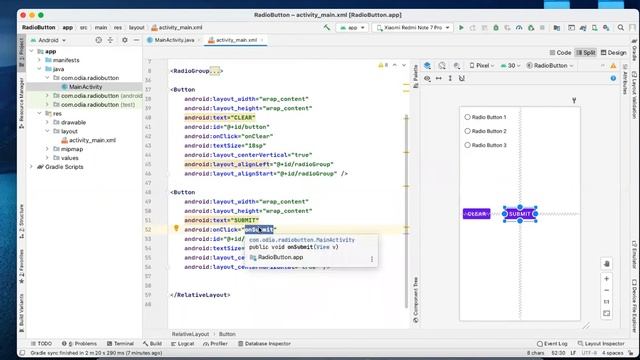Click the vertical expand arrows icon
This screenshot has width=640, height=360.
[450, 78]
